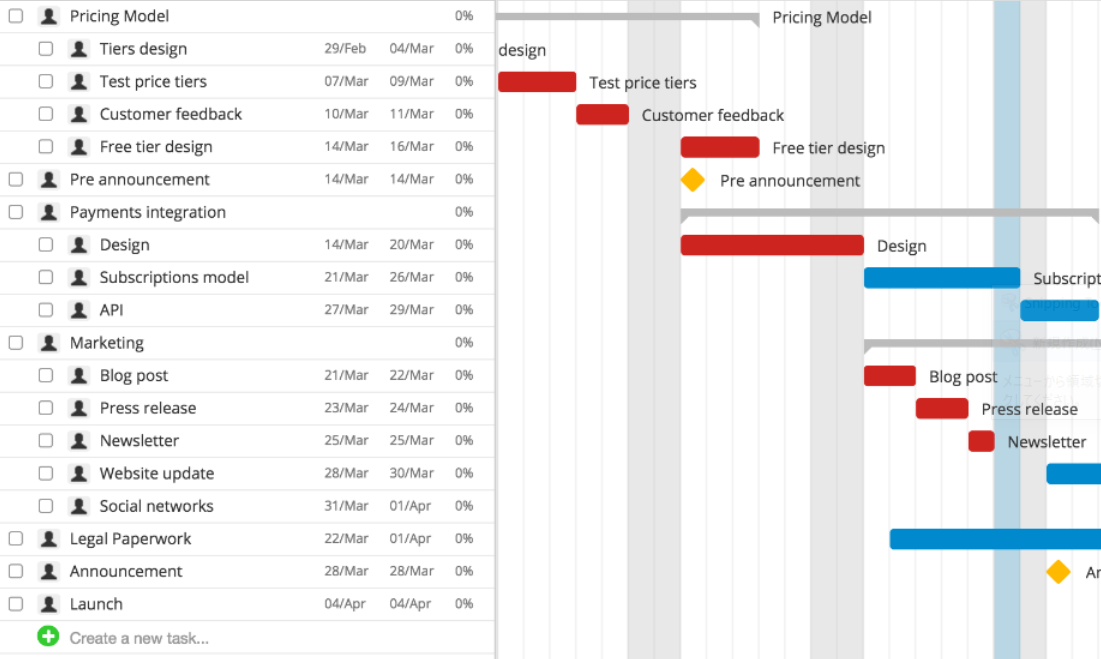Click the assignee icon for Pricing Model
Image resolution: width=1101 pixels, height=659 pixels.
pos(48,16)
